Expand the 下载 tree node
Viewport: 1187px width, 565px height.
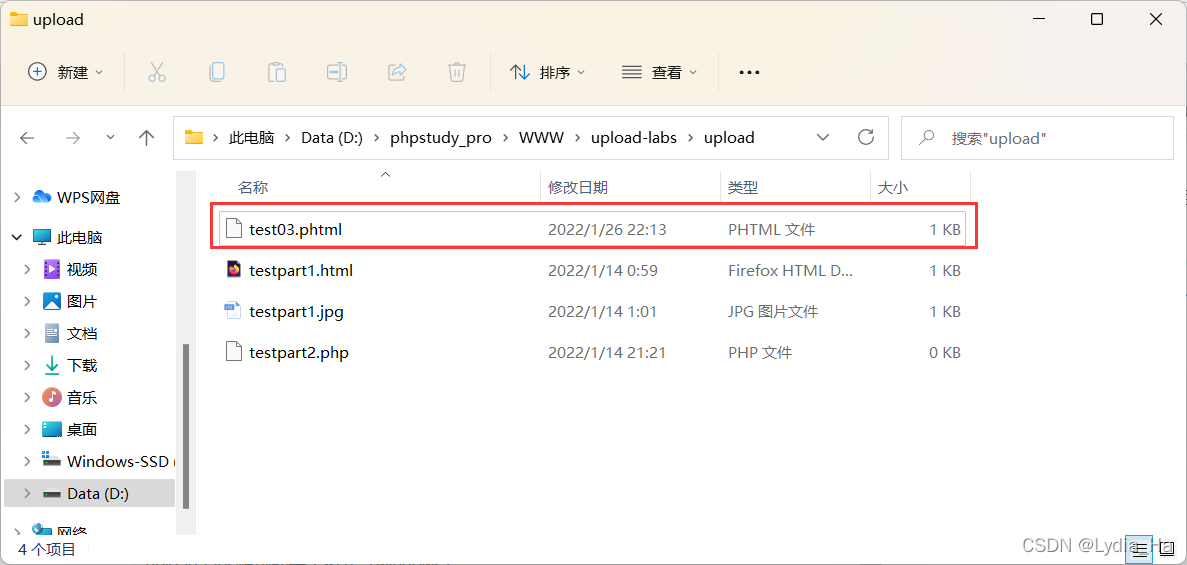tap(27, 366)
